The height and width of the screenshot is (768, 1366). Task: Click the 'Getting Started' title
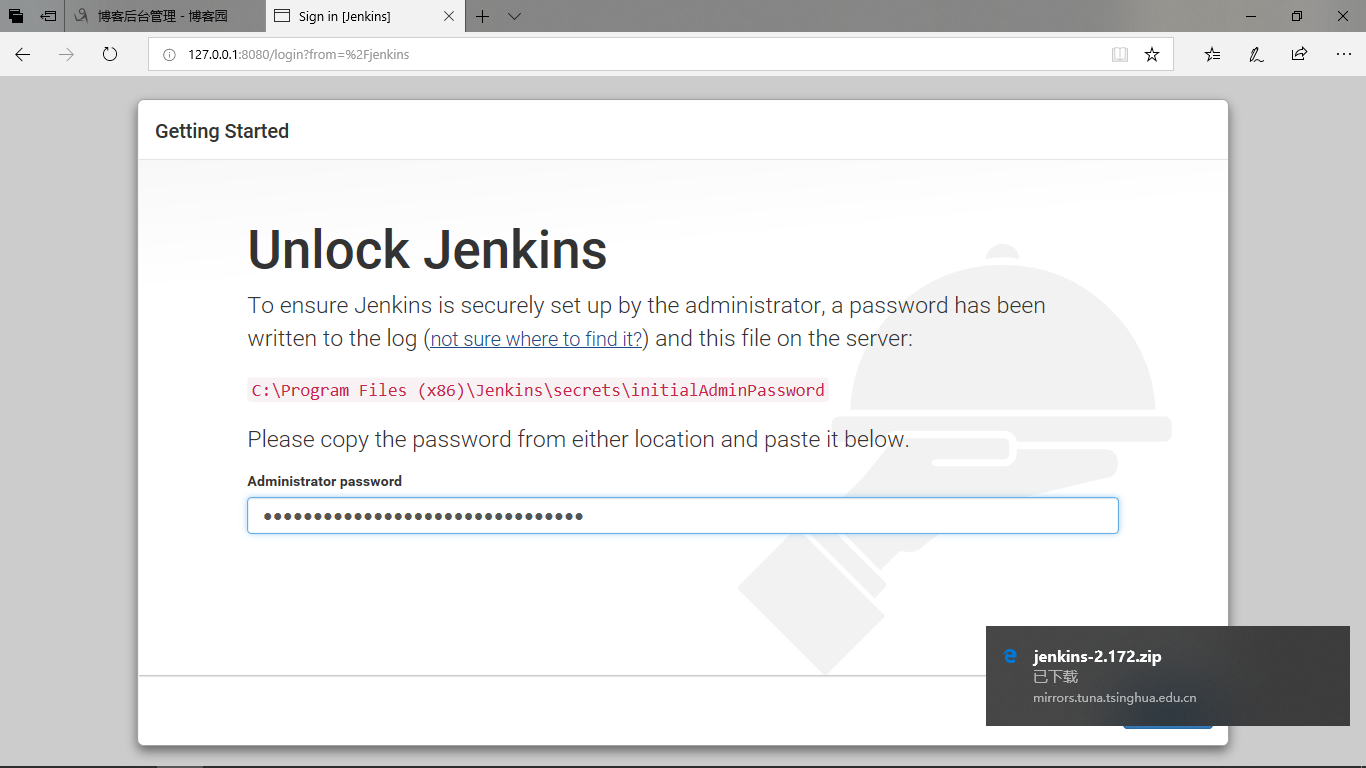pyautogui.click(x=222, y=131)
